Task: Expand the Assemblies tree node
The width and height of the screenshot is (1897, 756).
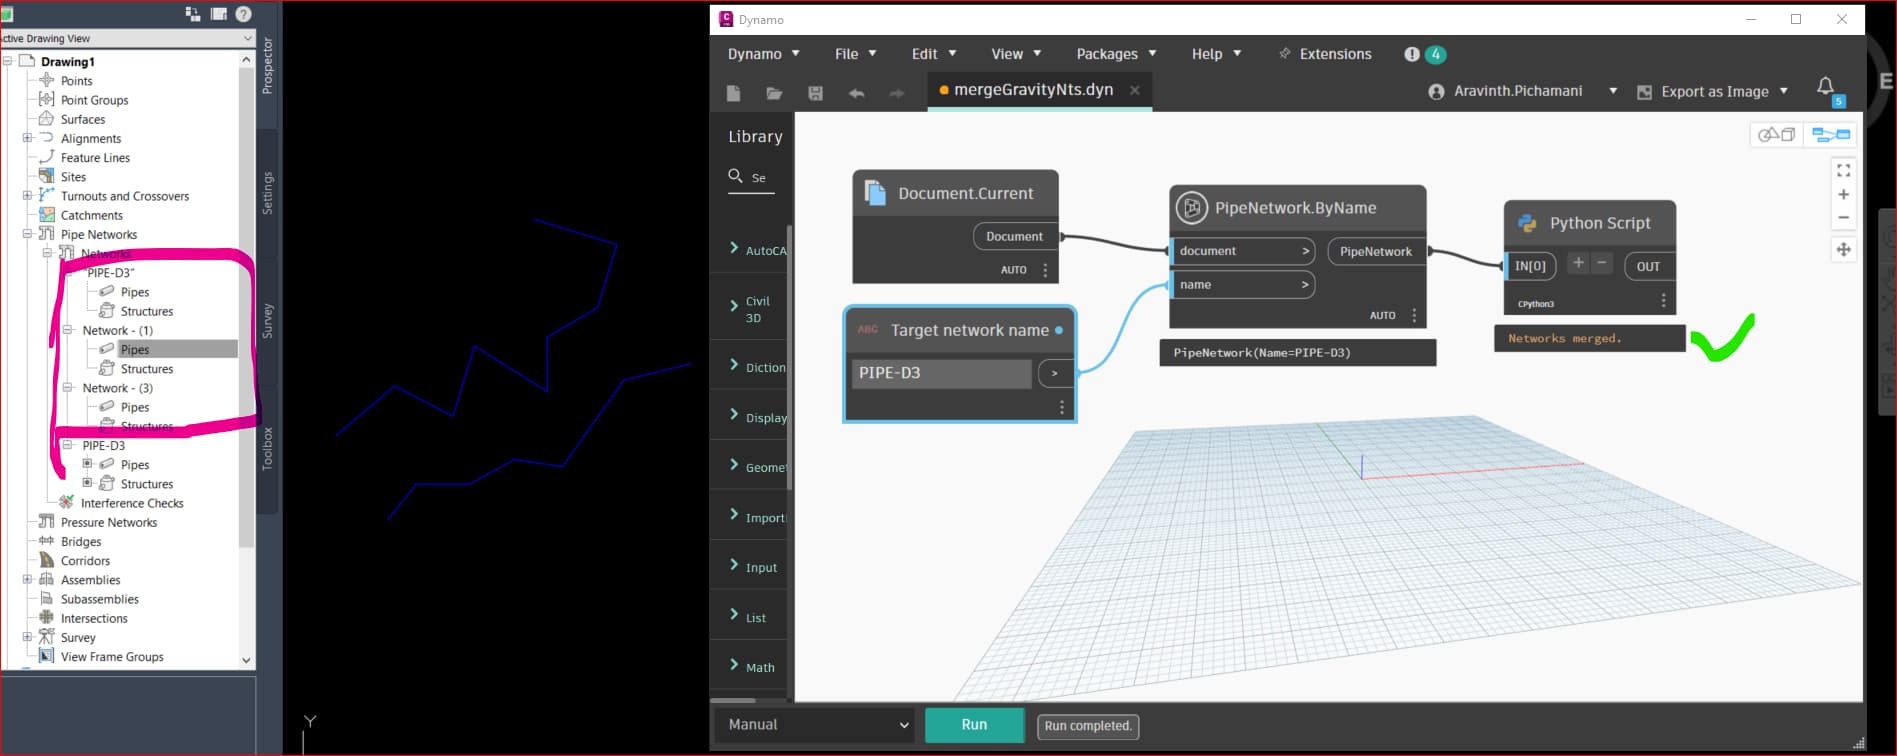Action: pos(27,579)
